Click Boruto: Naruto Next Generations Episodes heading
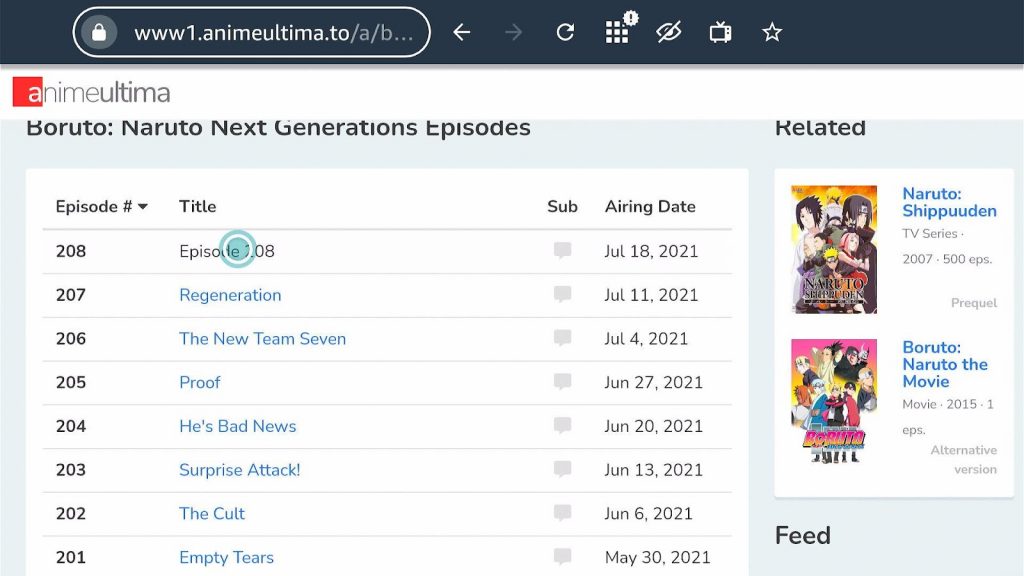This screenshot has width=1024, height=576. click(x=278, y=127)
